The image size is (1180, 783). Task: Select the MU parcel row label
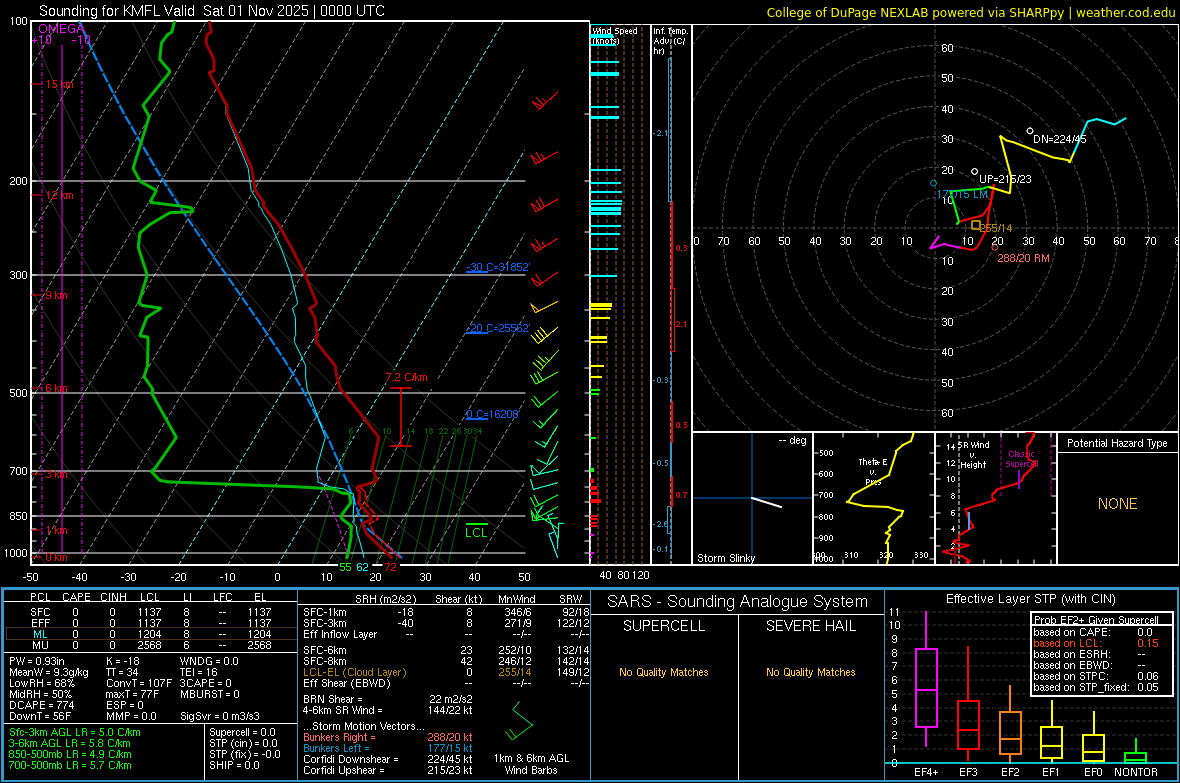click(40, 644)
